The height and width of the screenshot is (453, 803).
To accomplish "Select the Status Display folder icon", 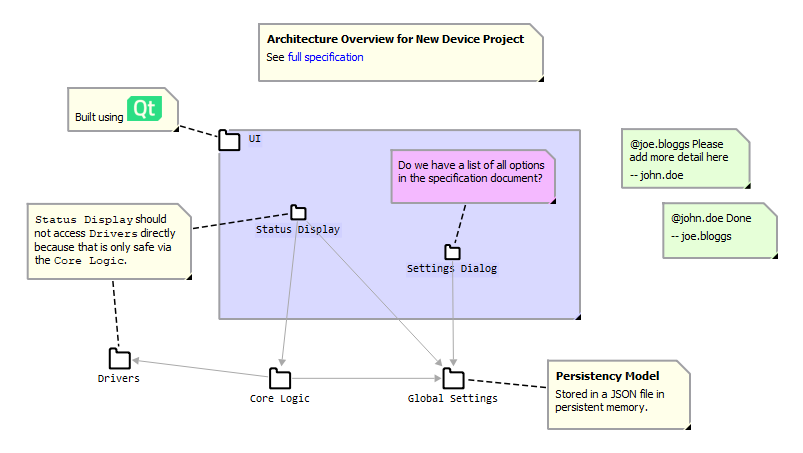I will click(298, 212).
